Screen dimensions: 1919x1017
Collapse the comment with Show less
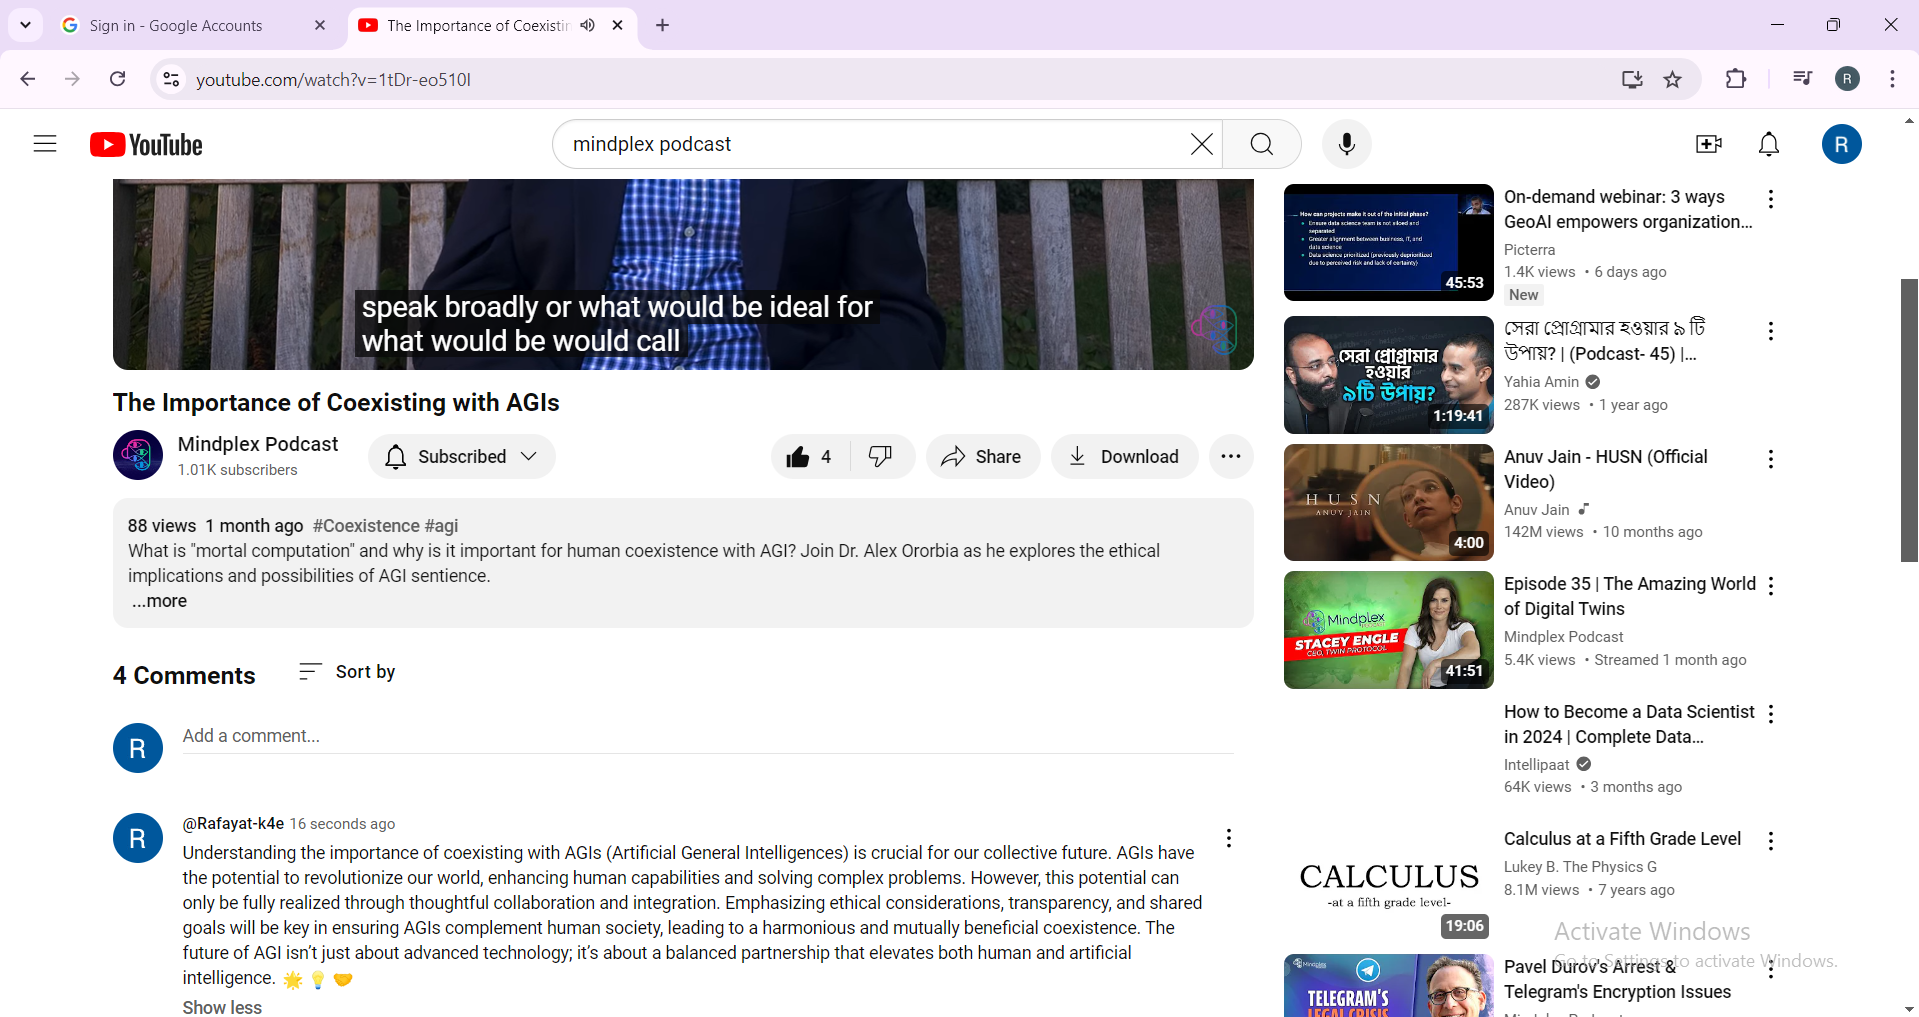(222, 1007)
